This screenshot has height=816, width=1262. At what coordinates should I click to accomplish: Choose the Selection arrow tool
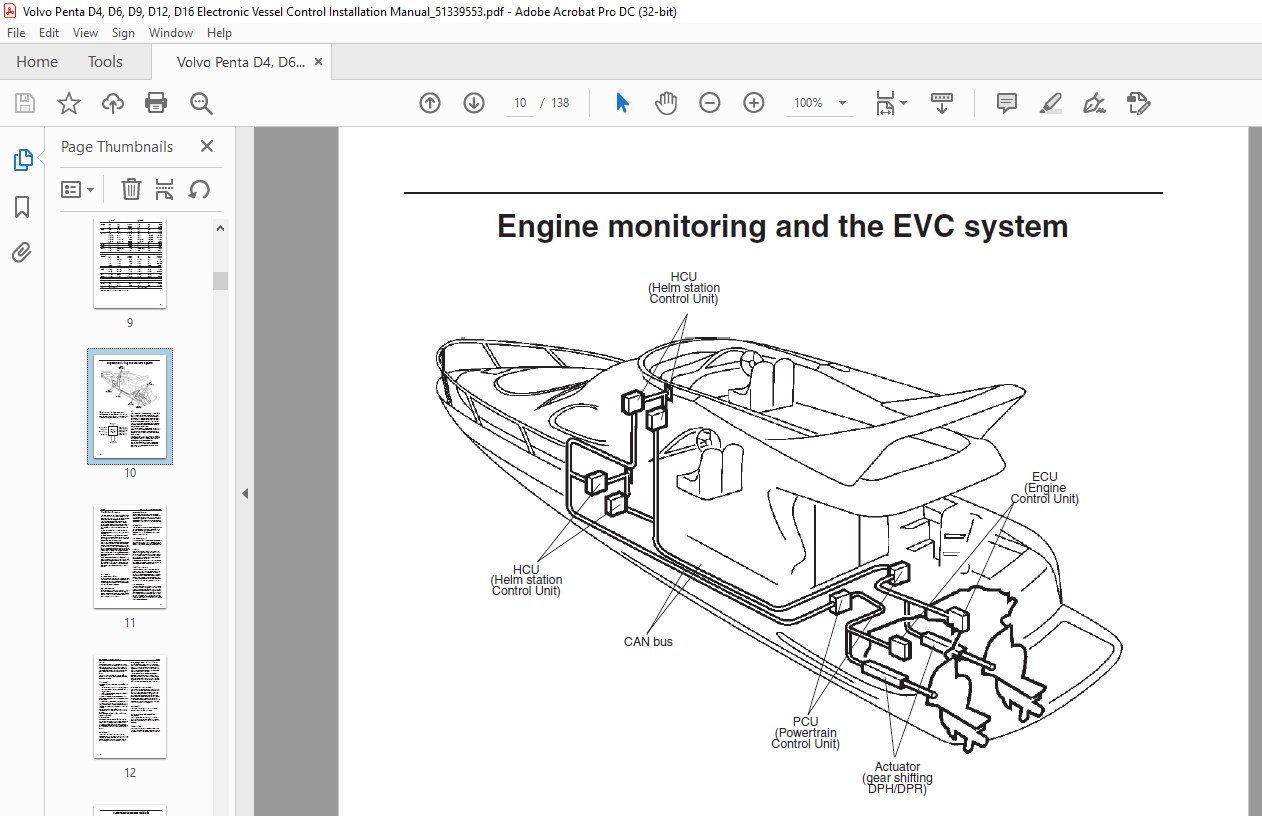click(x=622, y=103)
